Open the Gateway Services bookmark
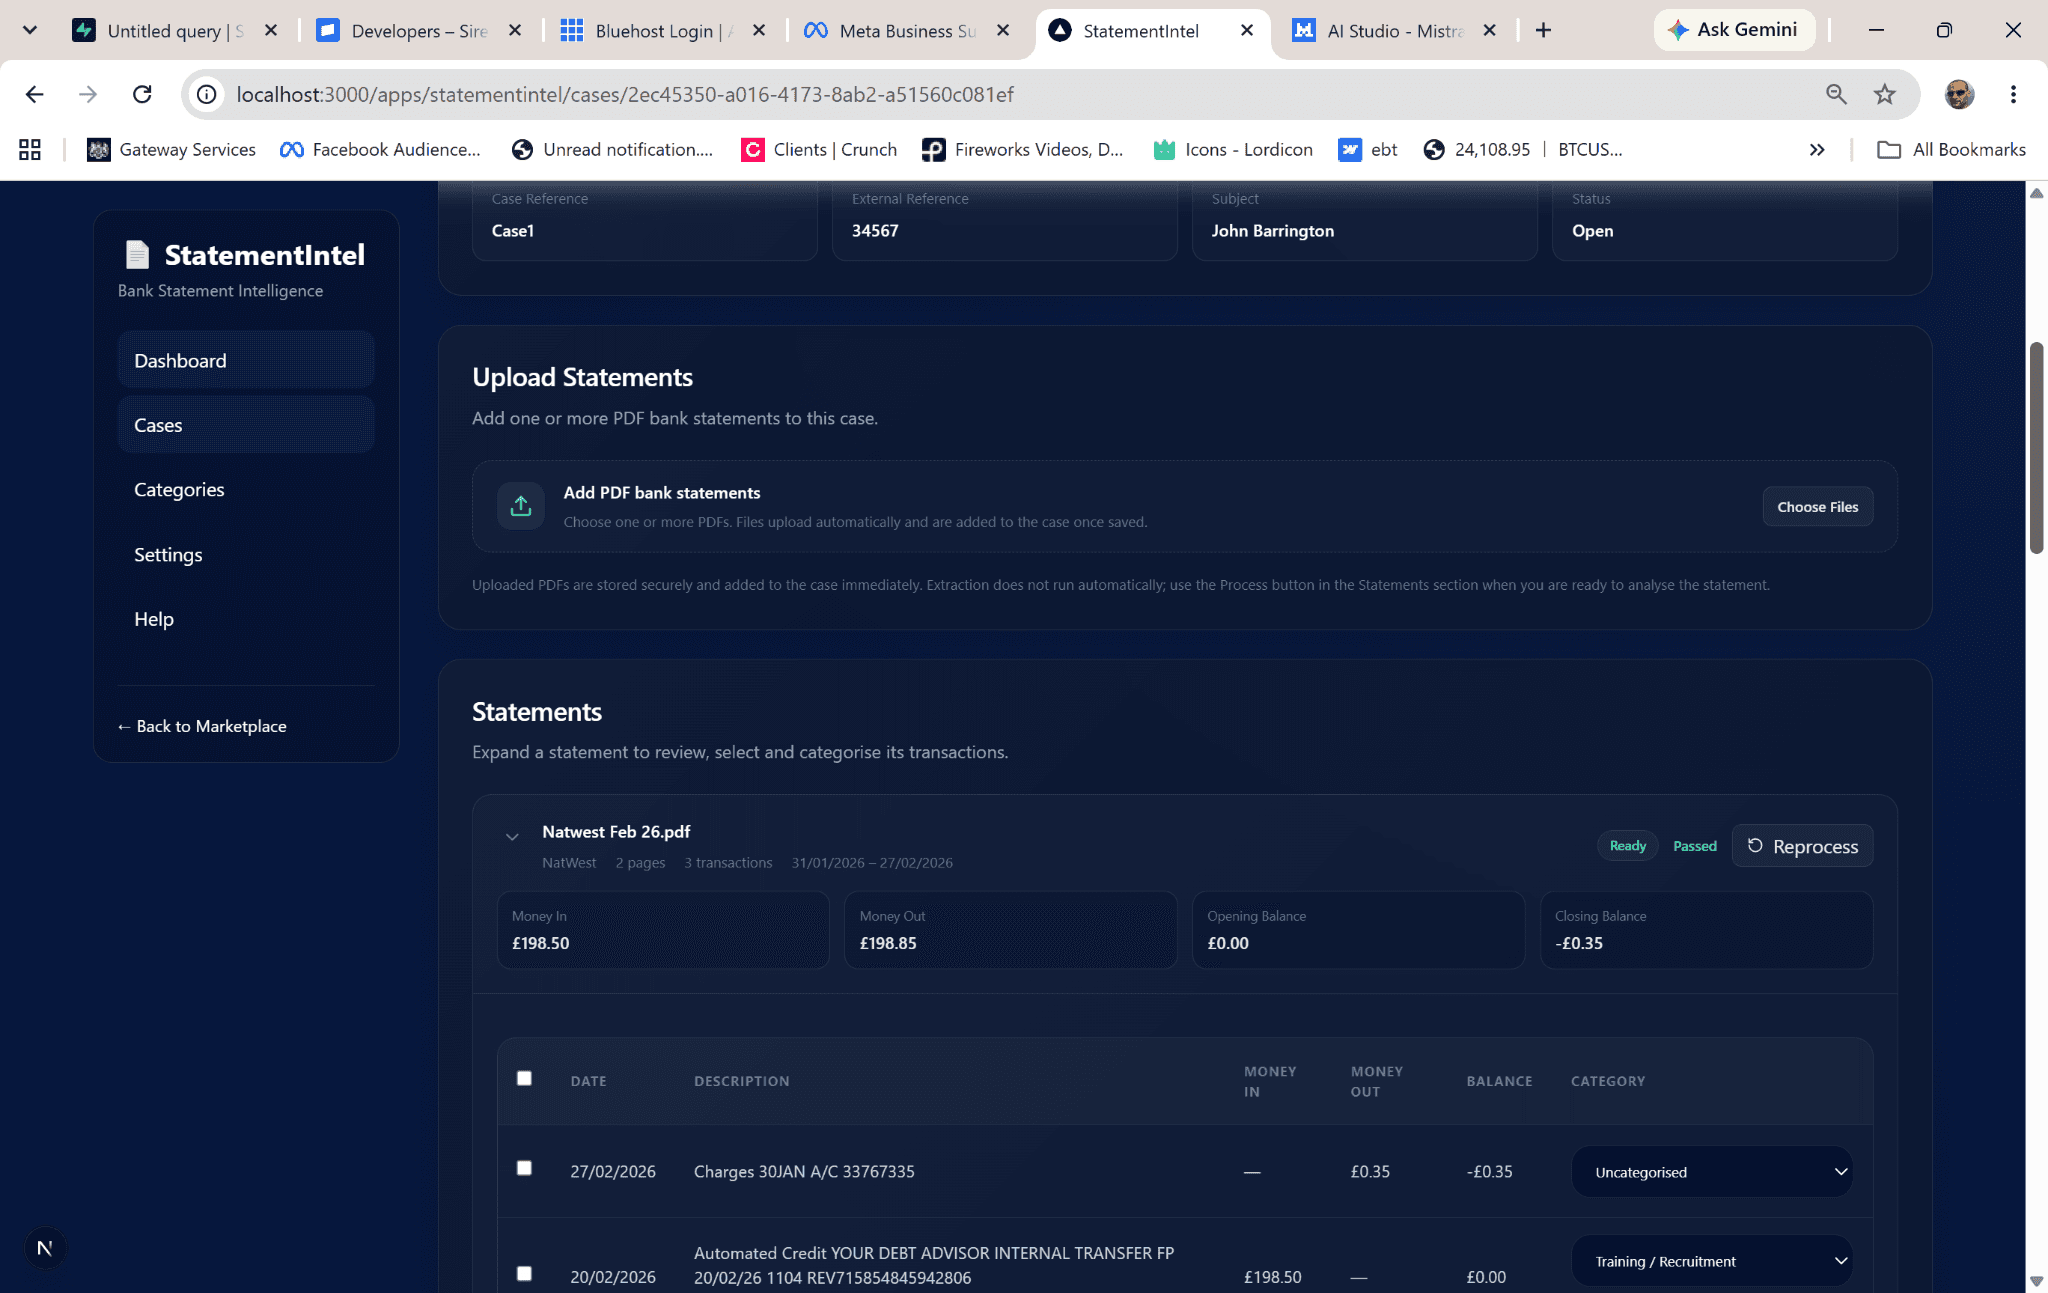 click(172, 149)
